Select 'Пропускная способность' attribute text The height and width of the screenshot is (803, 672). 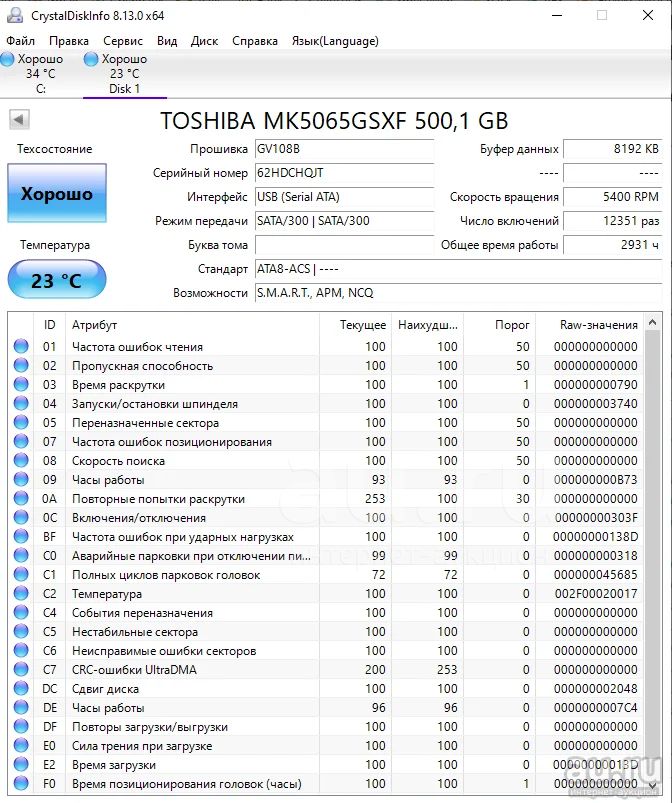(x=142, y=366)
